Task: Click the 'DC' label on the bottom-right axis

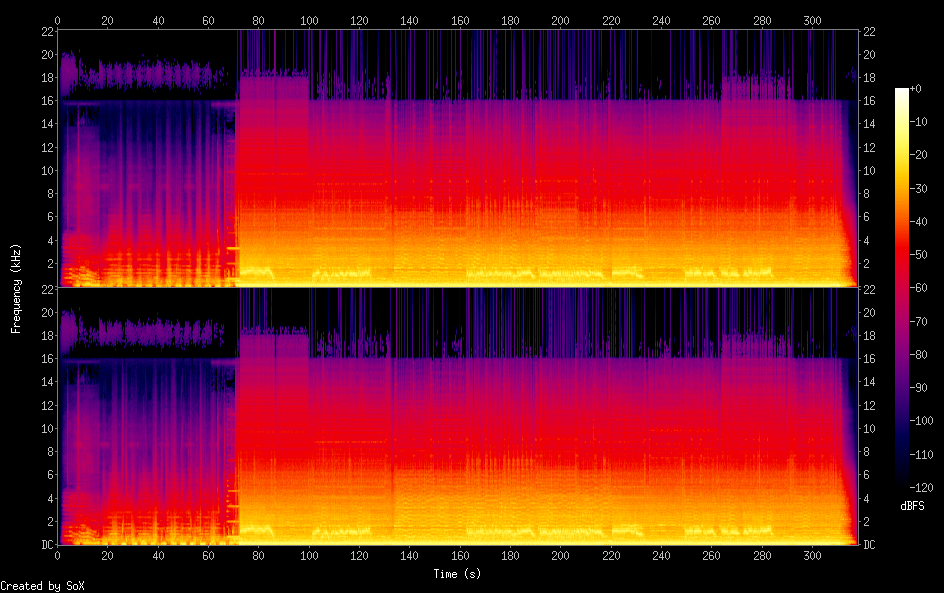Action: 871,545
